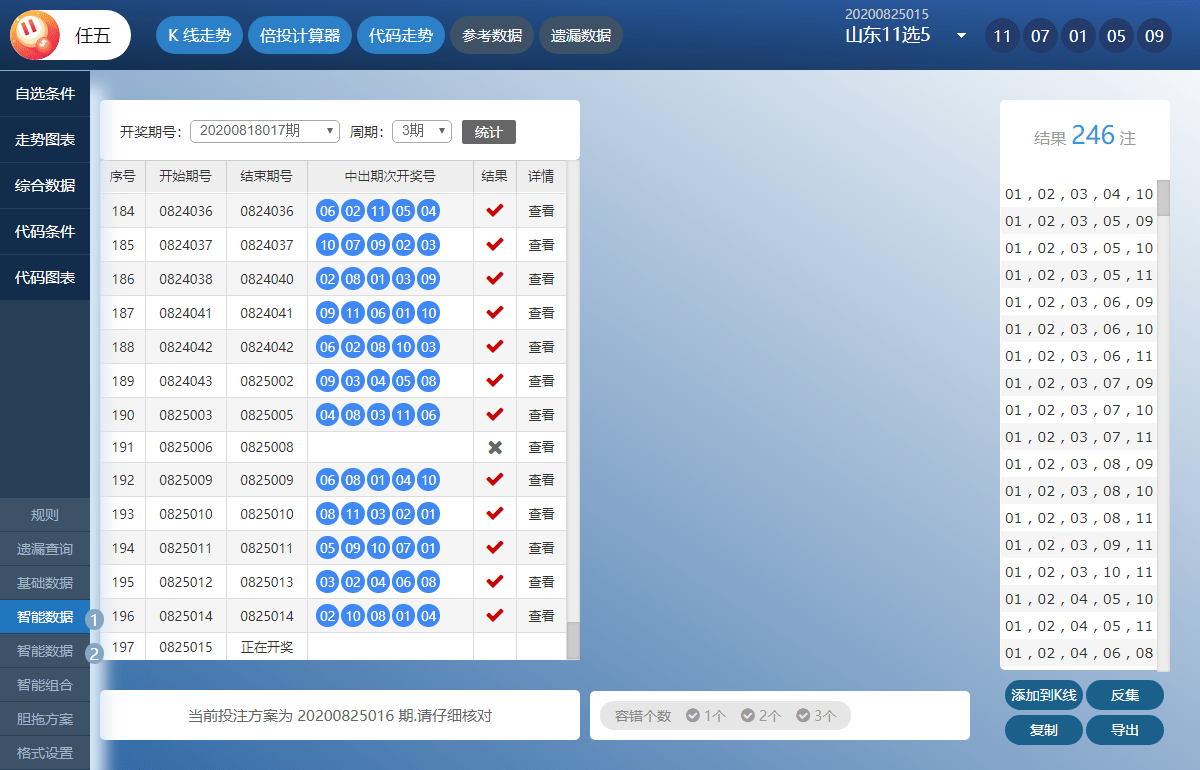Click the gray X result in row 191
Image resolution: width=1200 pixels, height=770 pixels.
494,448
